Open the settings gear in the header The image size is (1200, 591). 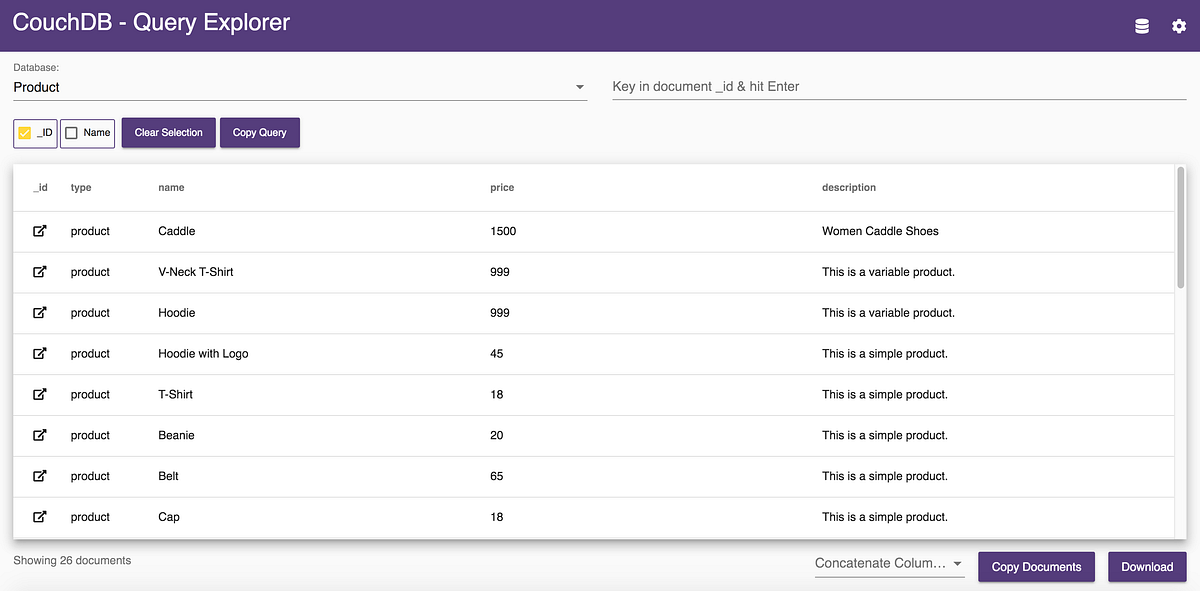point(1179,26)
